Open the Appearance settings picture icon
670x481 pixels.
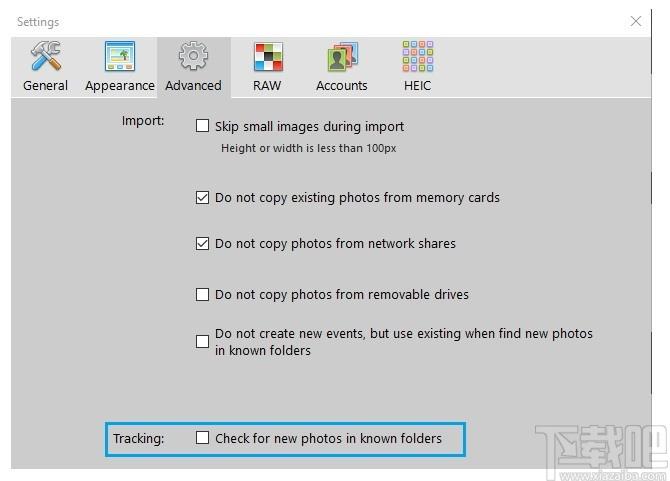pyautogui.click(x=120, y=57)
